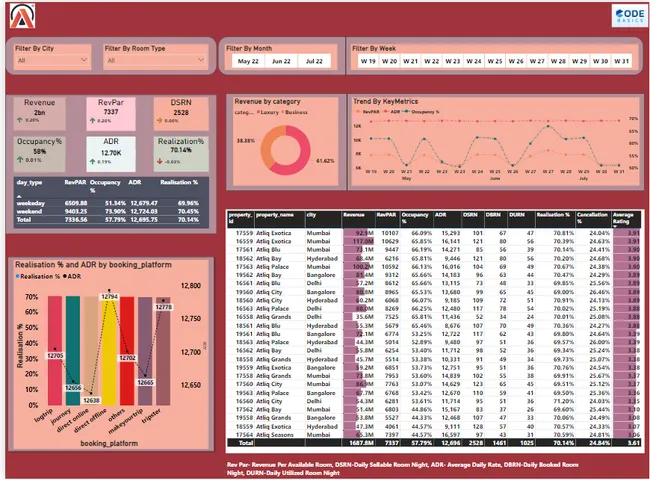Screen dimensions: 650x480
Task: Click Occupancy % legend in Trend chart
Action: pos(420,112)
